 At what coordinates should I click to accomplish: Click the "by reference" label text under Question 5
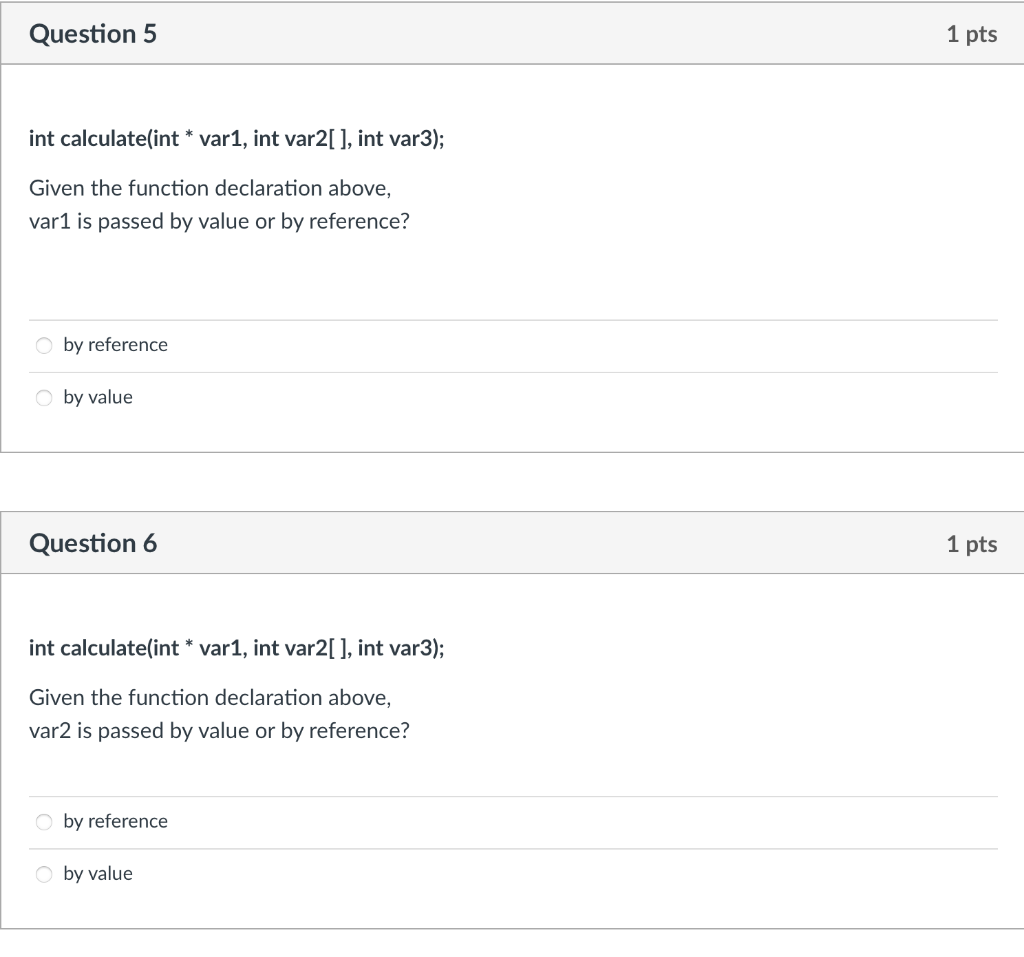[x=116, y=345]
